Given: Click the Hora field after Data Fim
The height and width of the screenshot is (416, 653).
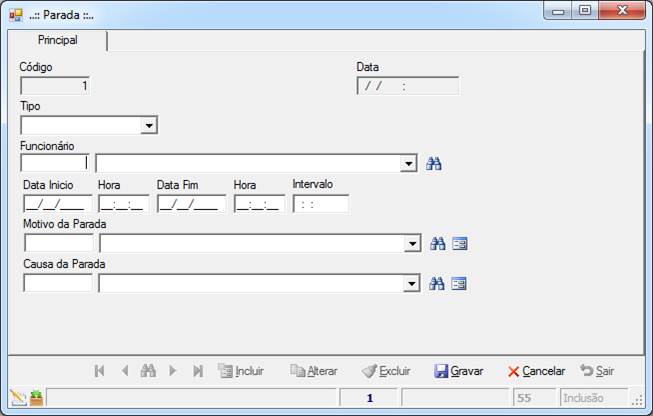Looking at the screenshot, I should coord(259,204).
